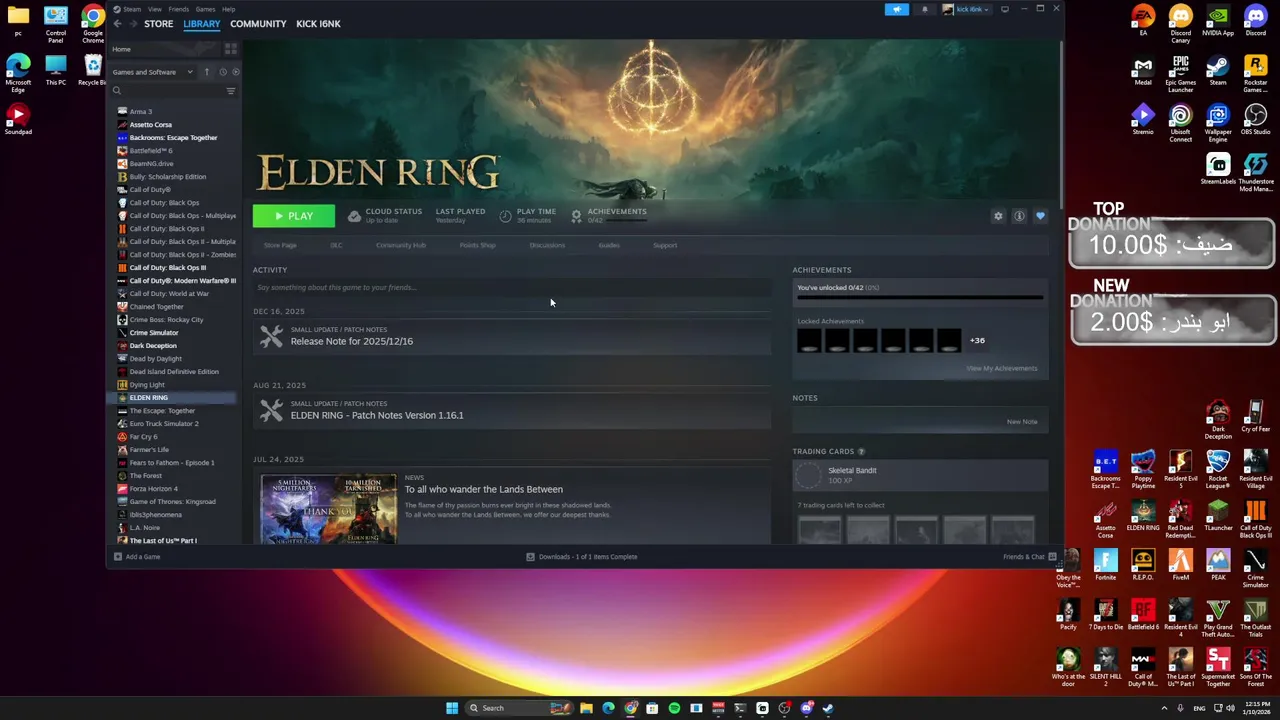Screen dimensions: 1280x720
Task: Open advanced filter options beside search
Action: click(230, 91)
